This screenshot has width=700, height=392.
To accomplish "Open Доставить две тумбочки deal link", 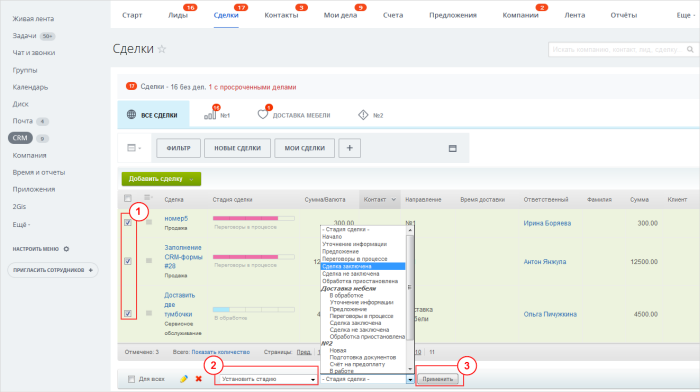I will 179,304.
